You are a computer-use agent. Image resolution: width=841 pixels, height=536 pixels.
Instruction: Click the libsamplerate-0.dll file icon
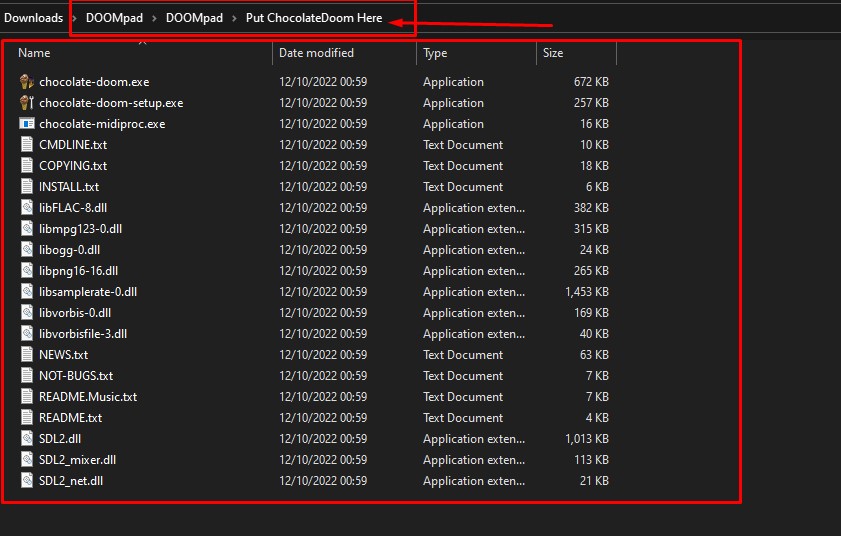(26, 292)
